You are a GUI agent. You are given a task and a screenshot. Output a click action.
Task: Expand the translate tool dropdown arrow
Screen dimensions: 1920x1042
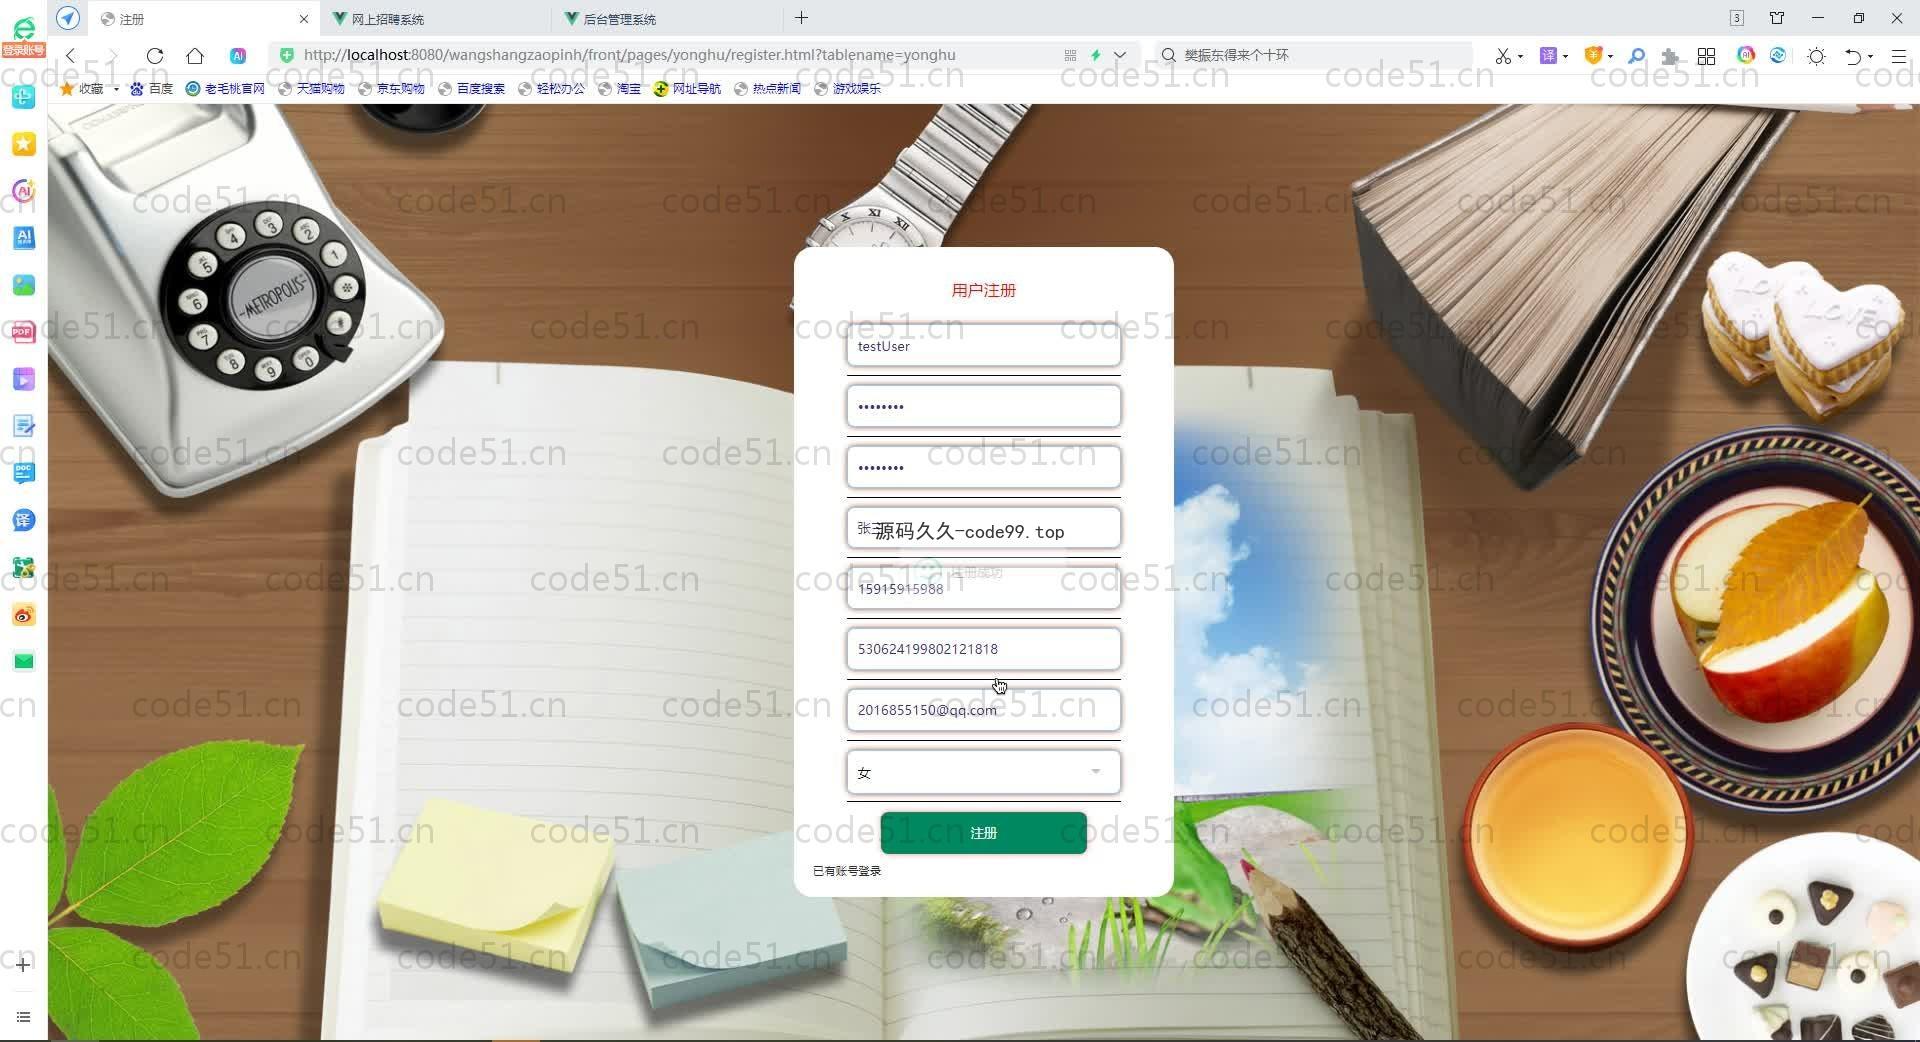(x=1565, y=56)
